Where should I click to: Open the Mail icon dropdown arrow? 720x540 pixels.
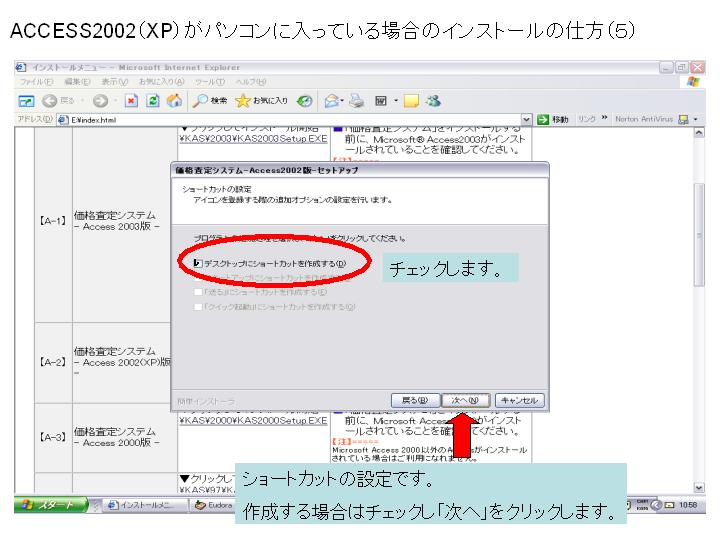click(342, 101)
